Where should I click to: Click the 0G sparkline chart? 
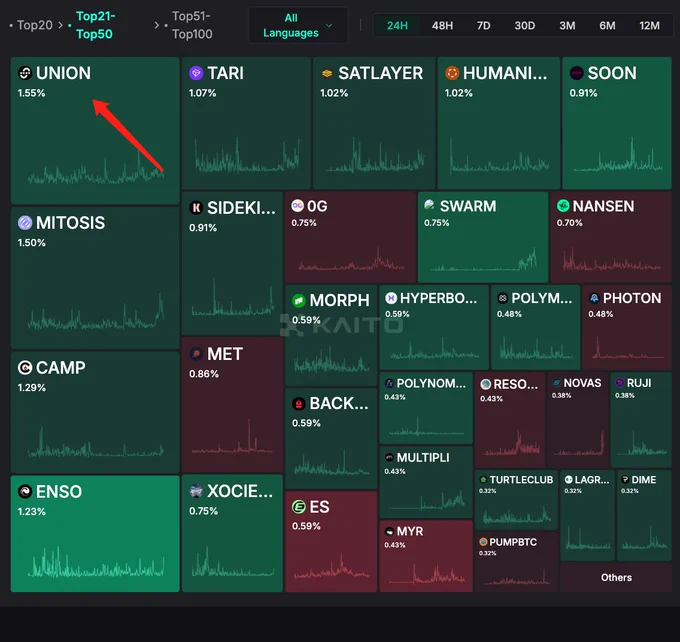point(350,259)
